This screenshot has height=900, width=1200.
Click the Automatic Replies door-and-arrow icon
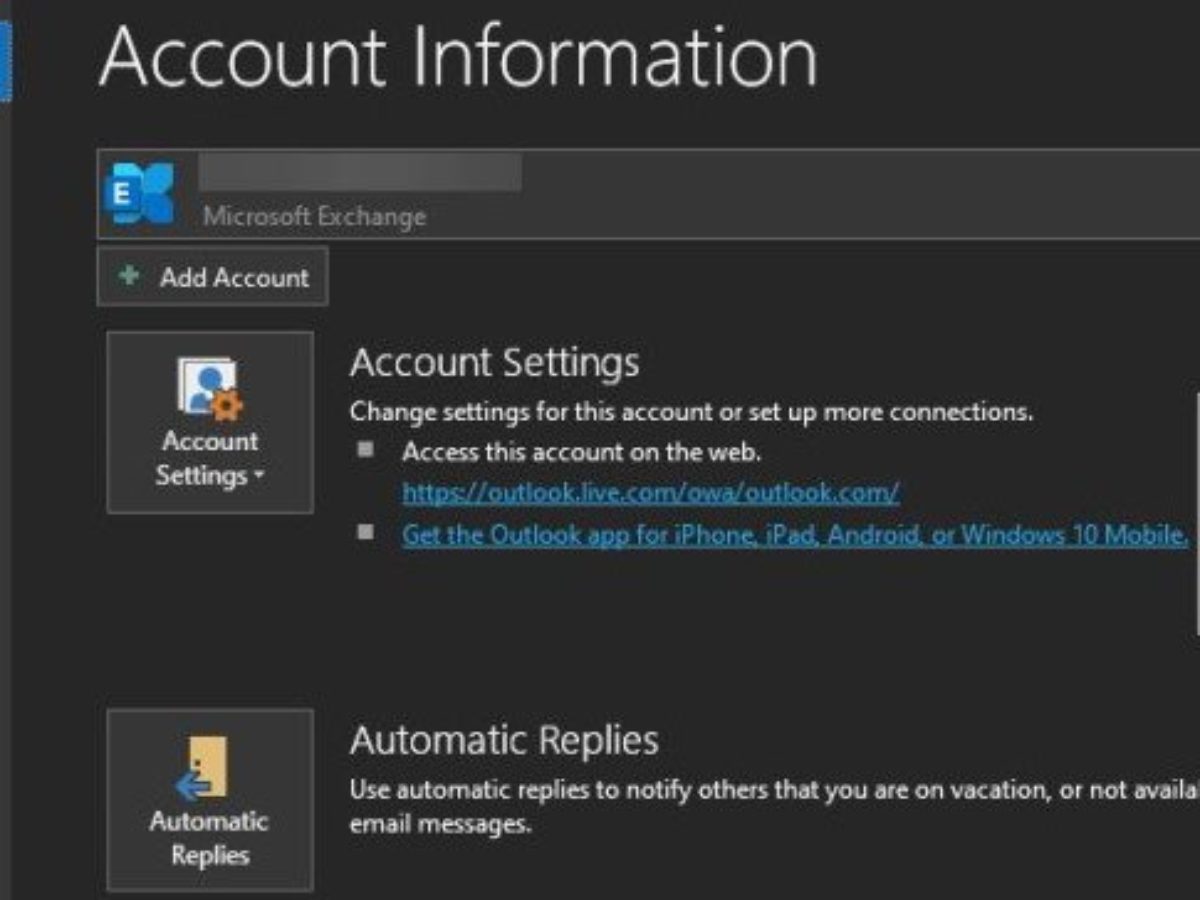[x=204, y=768]
